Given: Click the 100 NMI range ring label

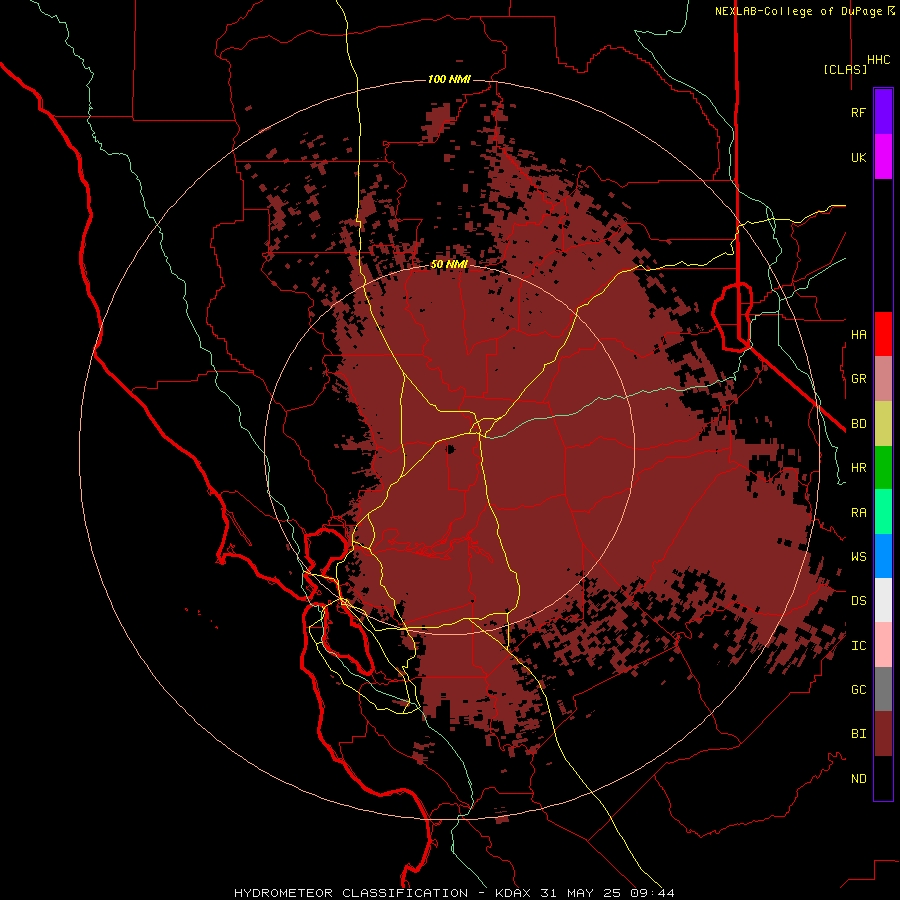Looking at the screenshot, I should (x=449, y=79).
